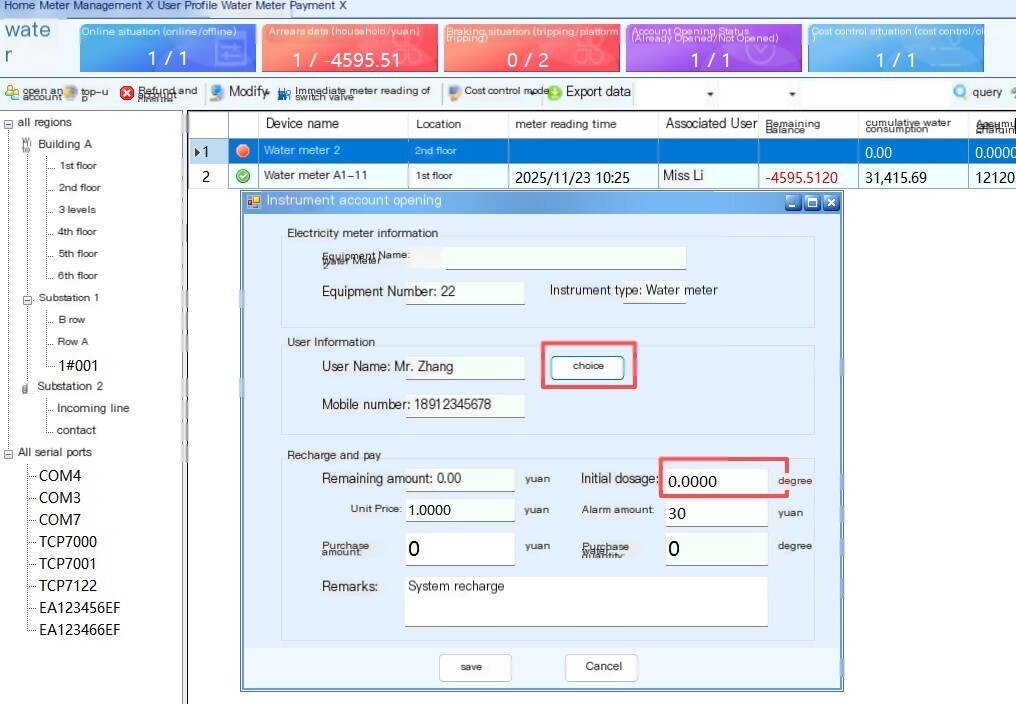Toggle the Substation 2 tree node expander
This screenshot has width=1016, height=704.
coord(26,388)
